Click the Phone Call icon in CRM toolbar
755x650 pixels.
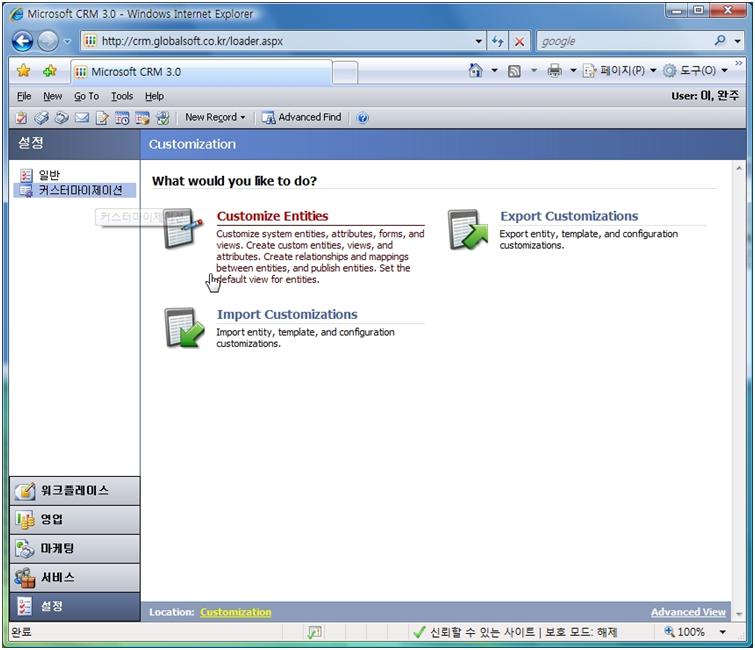click(x=62, y=117)
